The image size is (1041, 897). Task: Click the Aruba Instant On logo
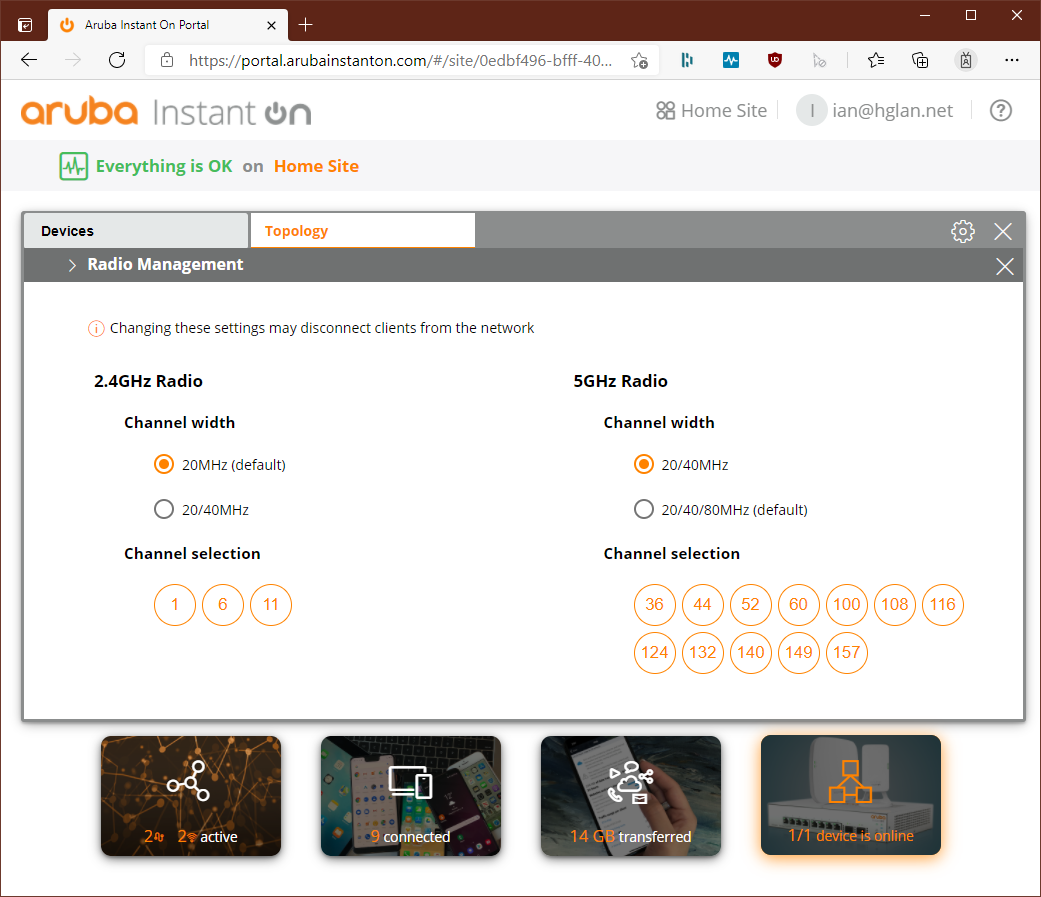[166, 112]
